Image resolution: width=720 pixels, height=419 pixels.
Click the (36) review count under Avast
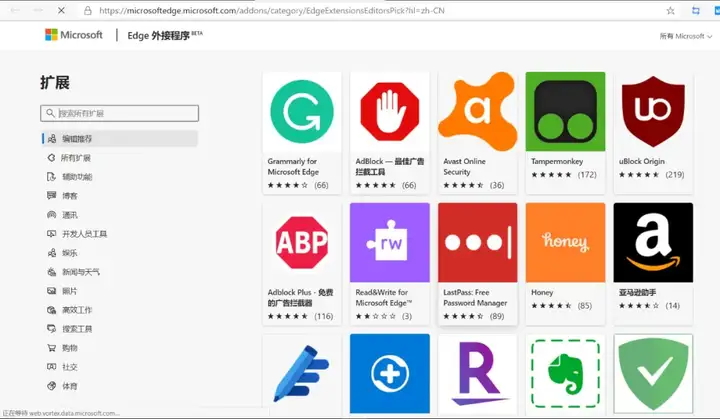497,185
